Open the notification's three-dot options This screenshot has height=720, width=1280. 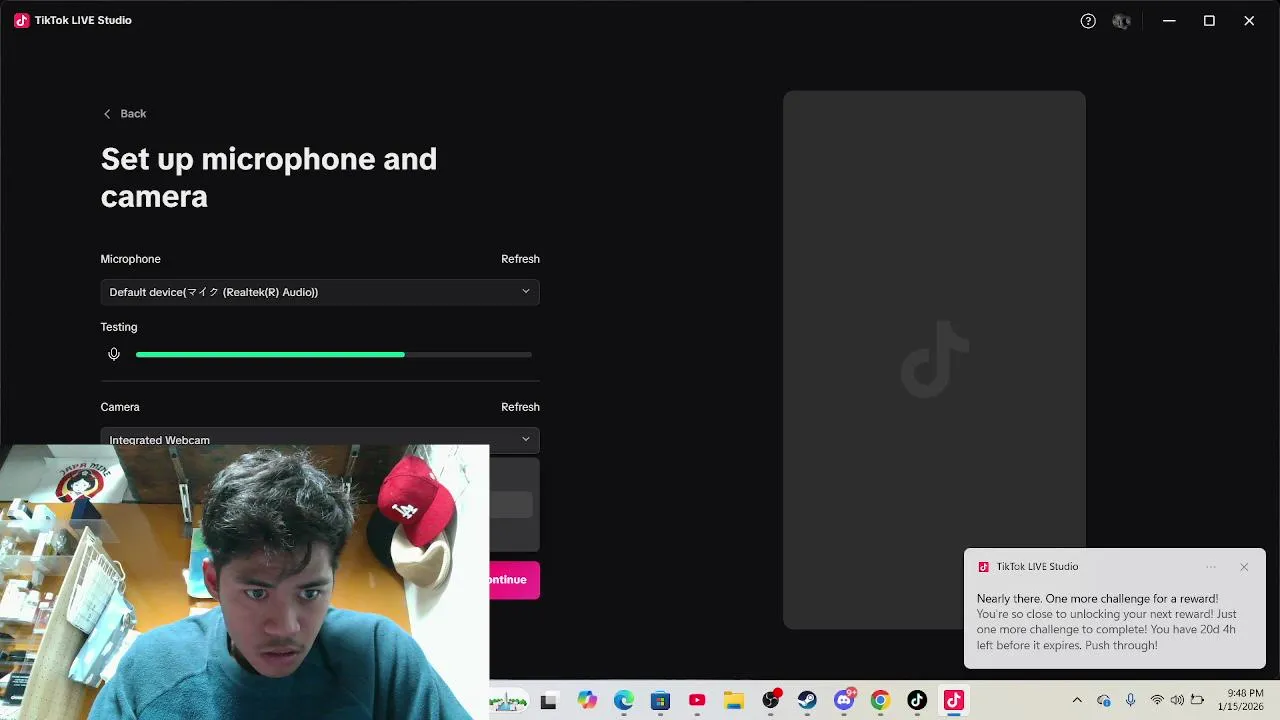coord(1211,567)
